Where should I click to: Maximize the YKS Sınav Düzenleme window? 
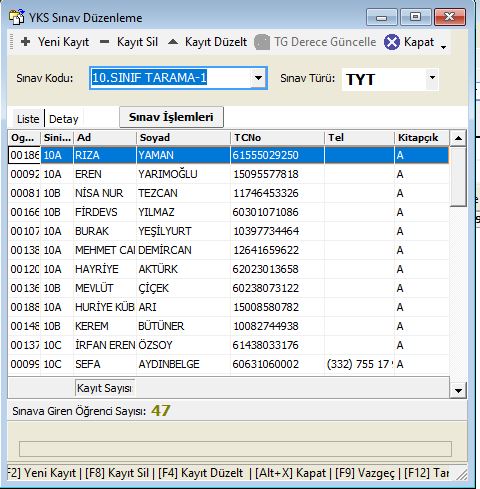click(x=415, y=17)
